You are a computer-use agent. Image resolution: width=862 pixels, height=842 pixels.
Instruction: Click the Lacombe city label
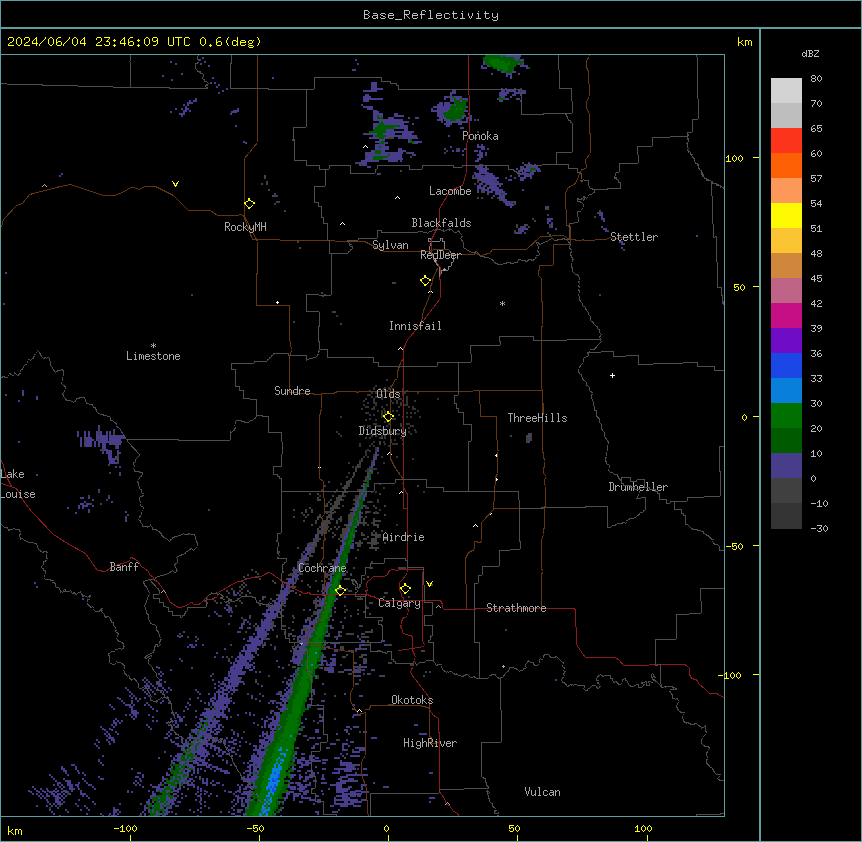450,191
